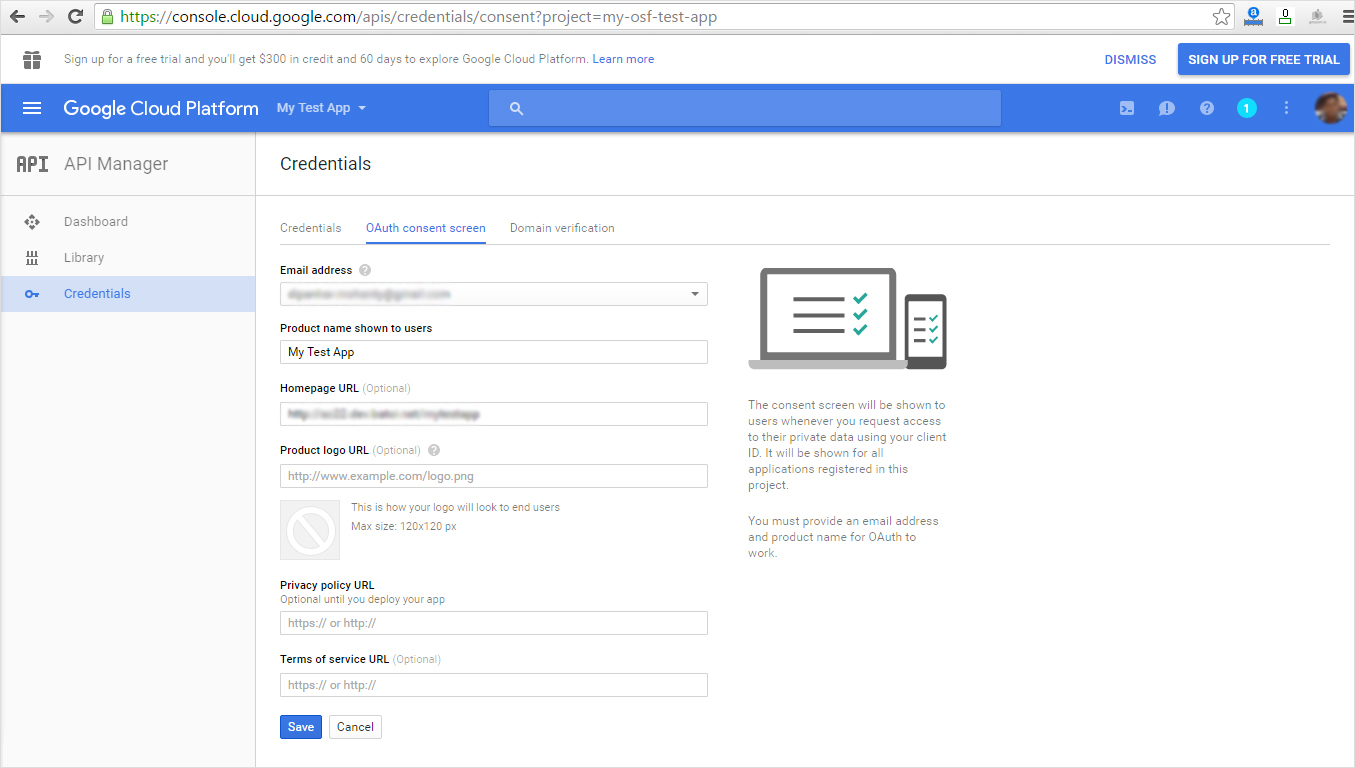Click the green padlock in address bar

click(x=108, y=17)
